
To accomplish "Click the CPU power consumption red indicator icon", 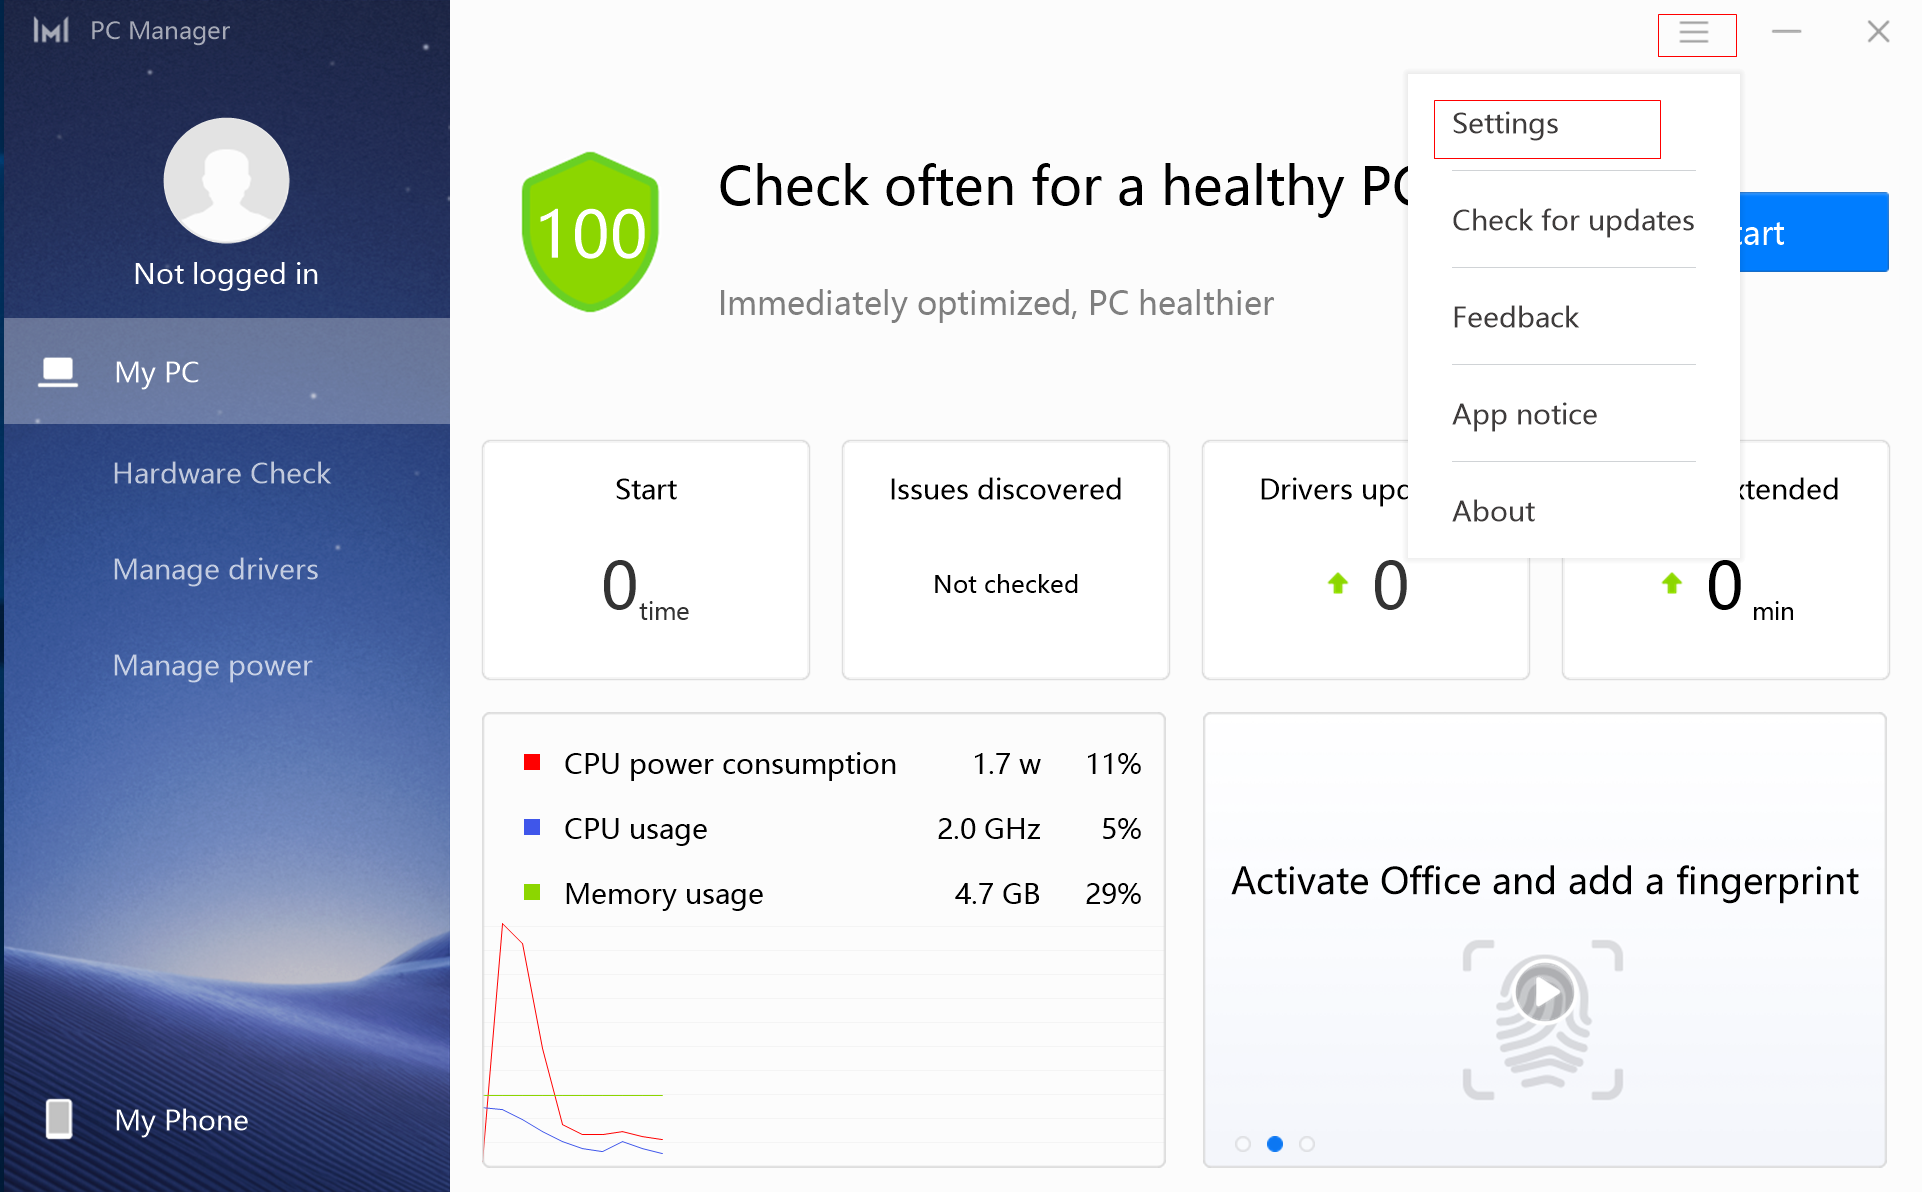I will [529, 764].
